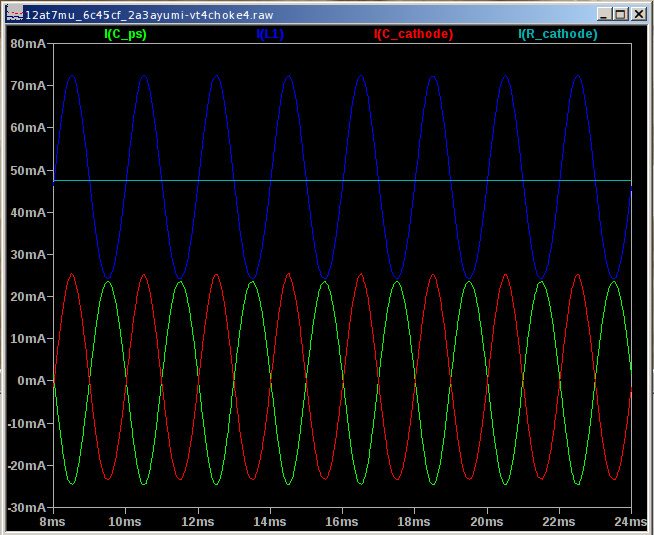Click the I(L1) blue trace label

(x=270, y=34)
